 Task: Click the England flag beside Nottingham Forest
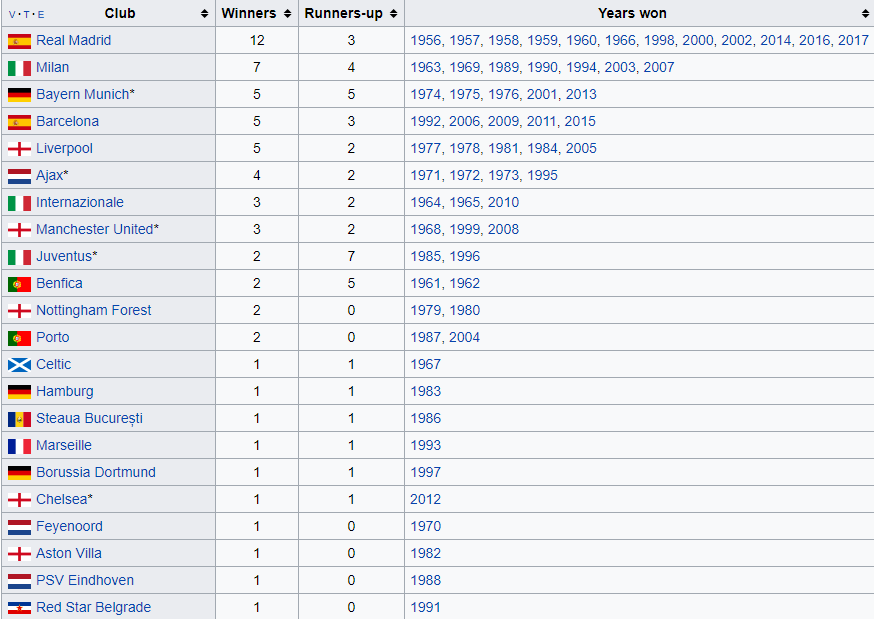point(20,311)
